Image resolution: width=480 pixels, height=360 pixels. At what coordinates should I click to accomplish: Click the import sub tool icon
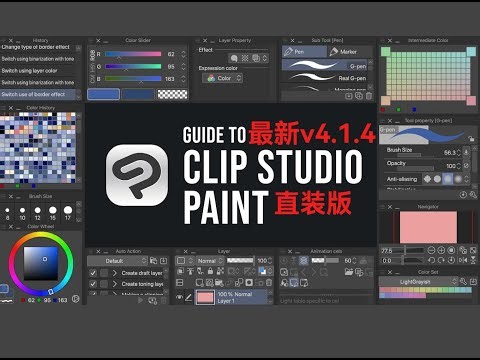tap(349, 96)
